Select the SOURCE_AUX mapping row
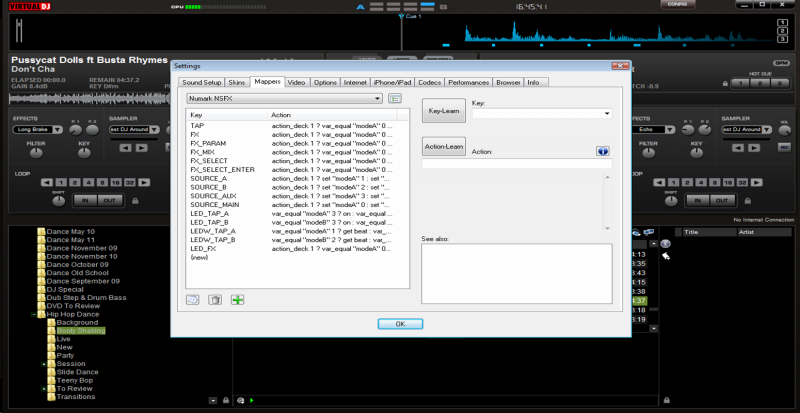This screenshot has height=413, width=800. coord(297,196)
